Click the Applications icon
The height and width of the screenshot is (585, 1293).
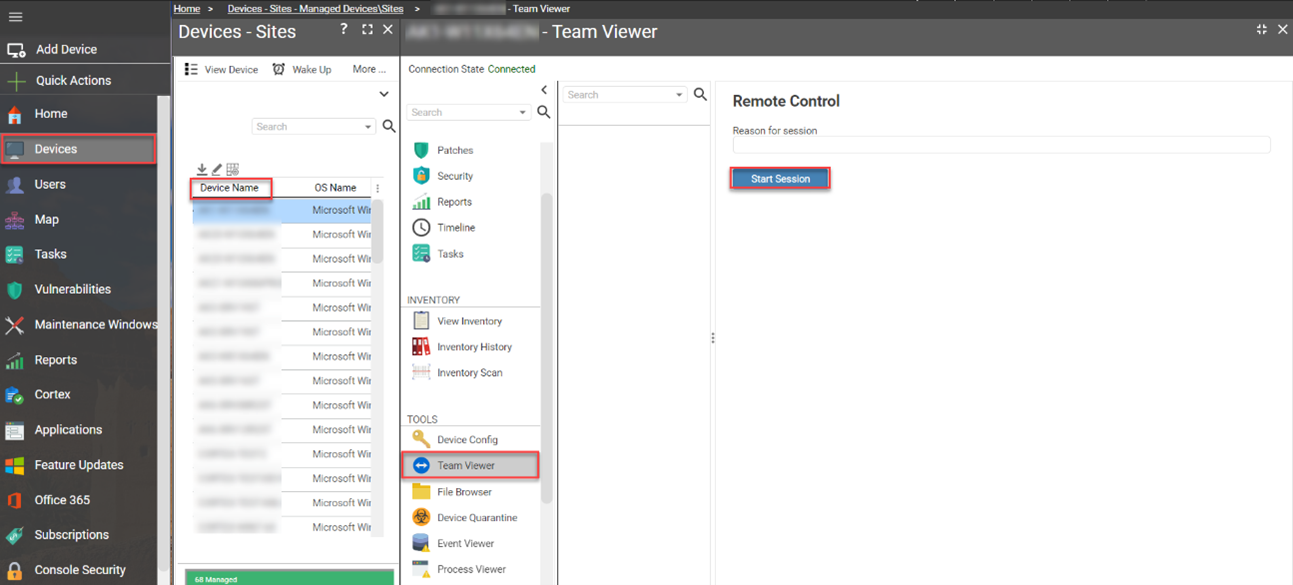click(x=15, y=431)
